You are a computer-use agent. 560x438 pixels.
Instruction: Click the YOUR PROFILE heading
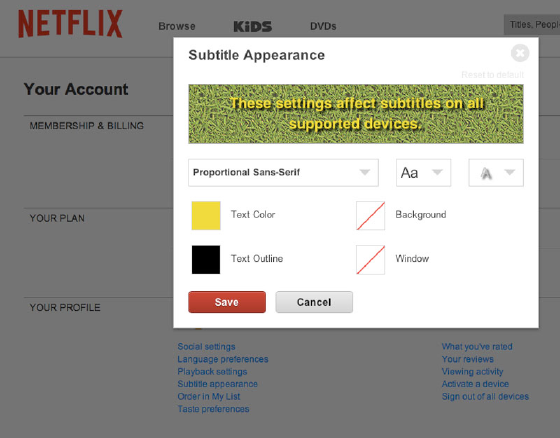tap(65, 308)
